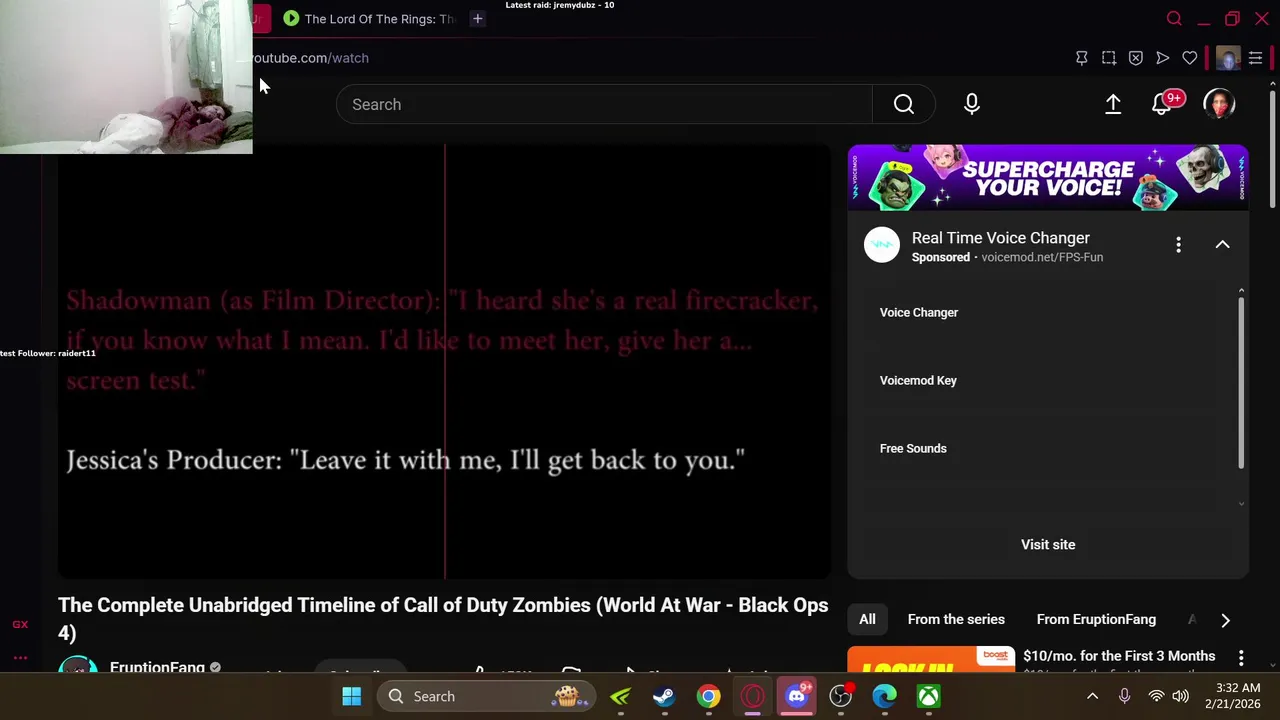Focus the YouTube Search input field

click(x=604, y=104)
